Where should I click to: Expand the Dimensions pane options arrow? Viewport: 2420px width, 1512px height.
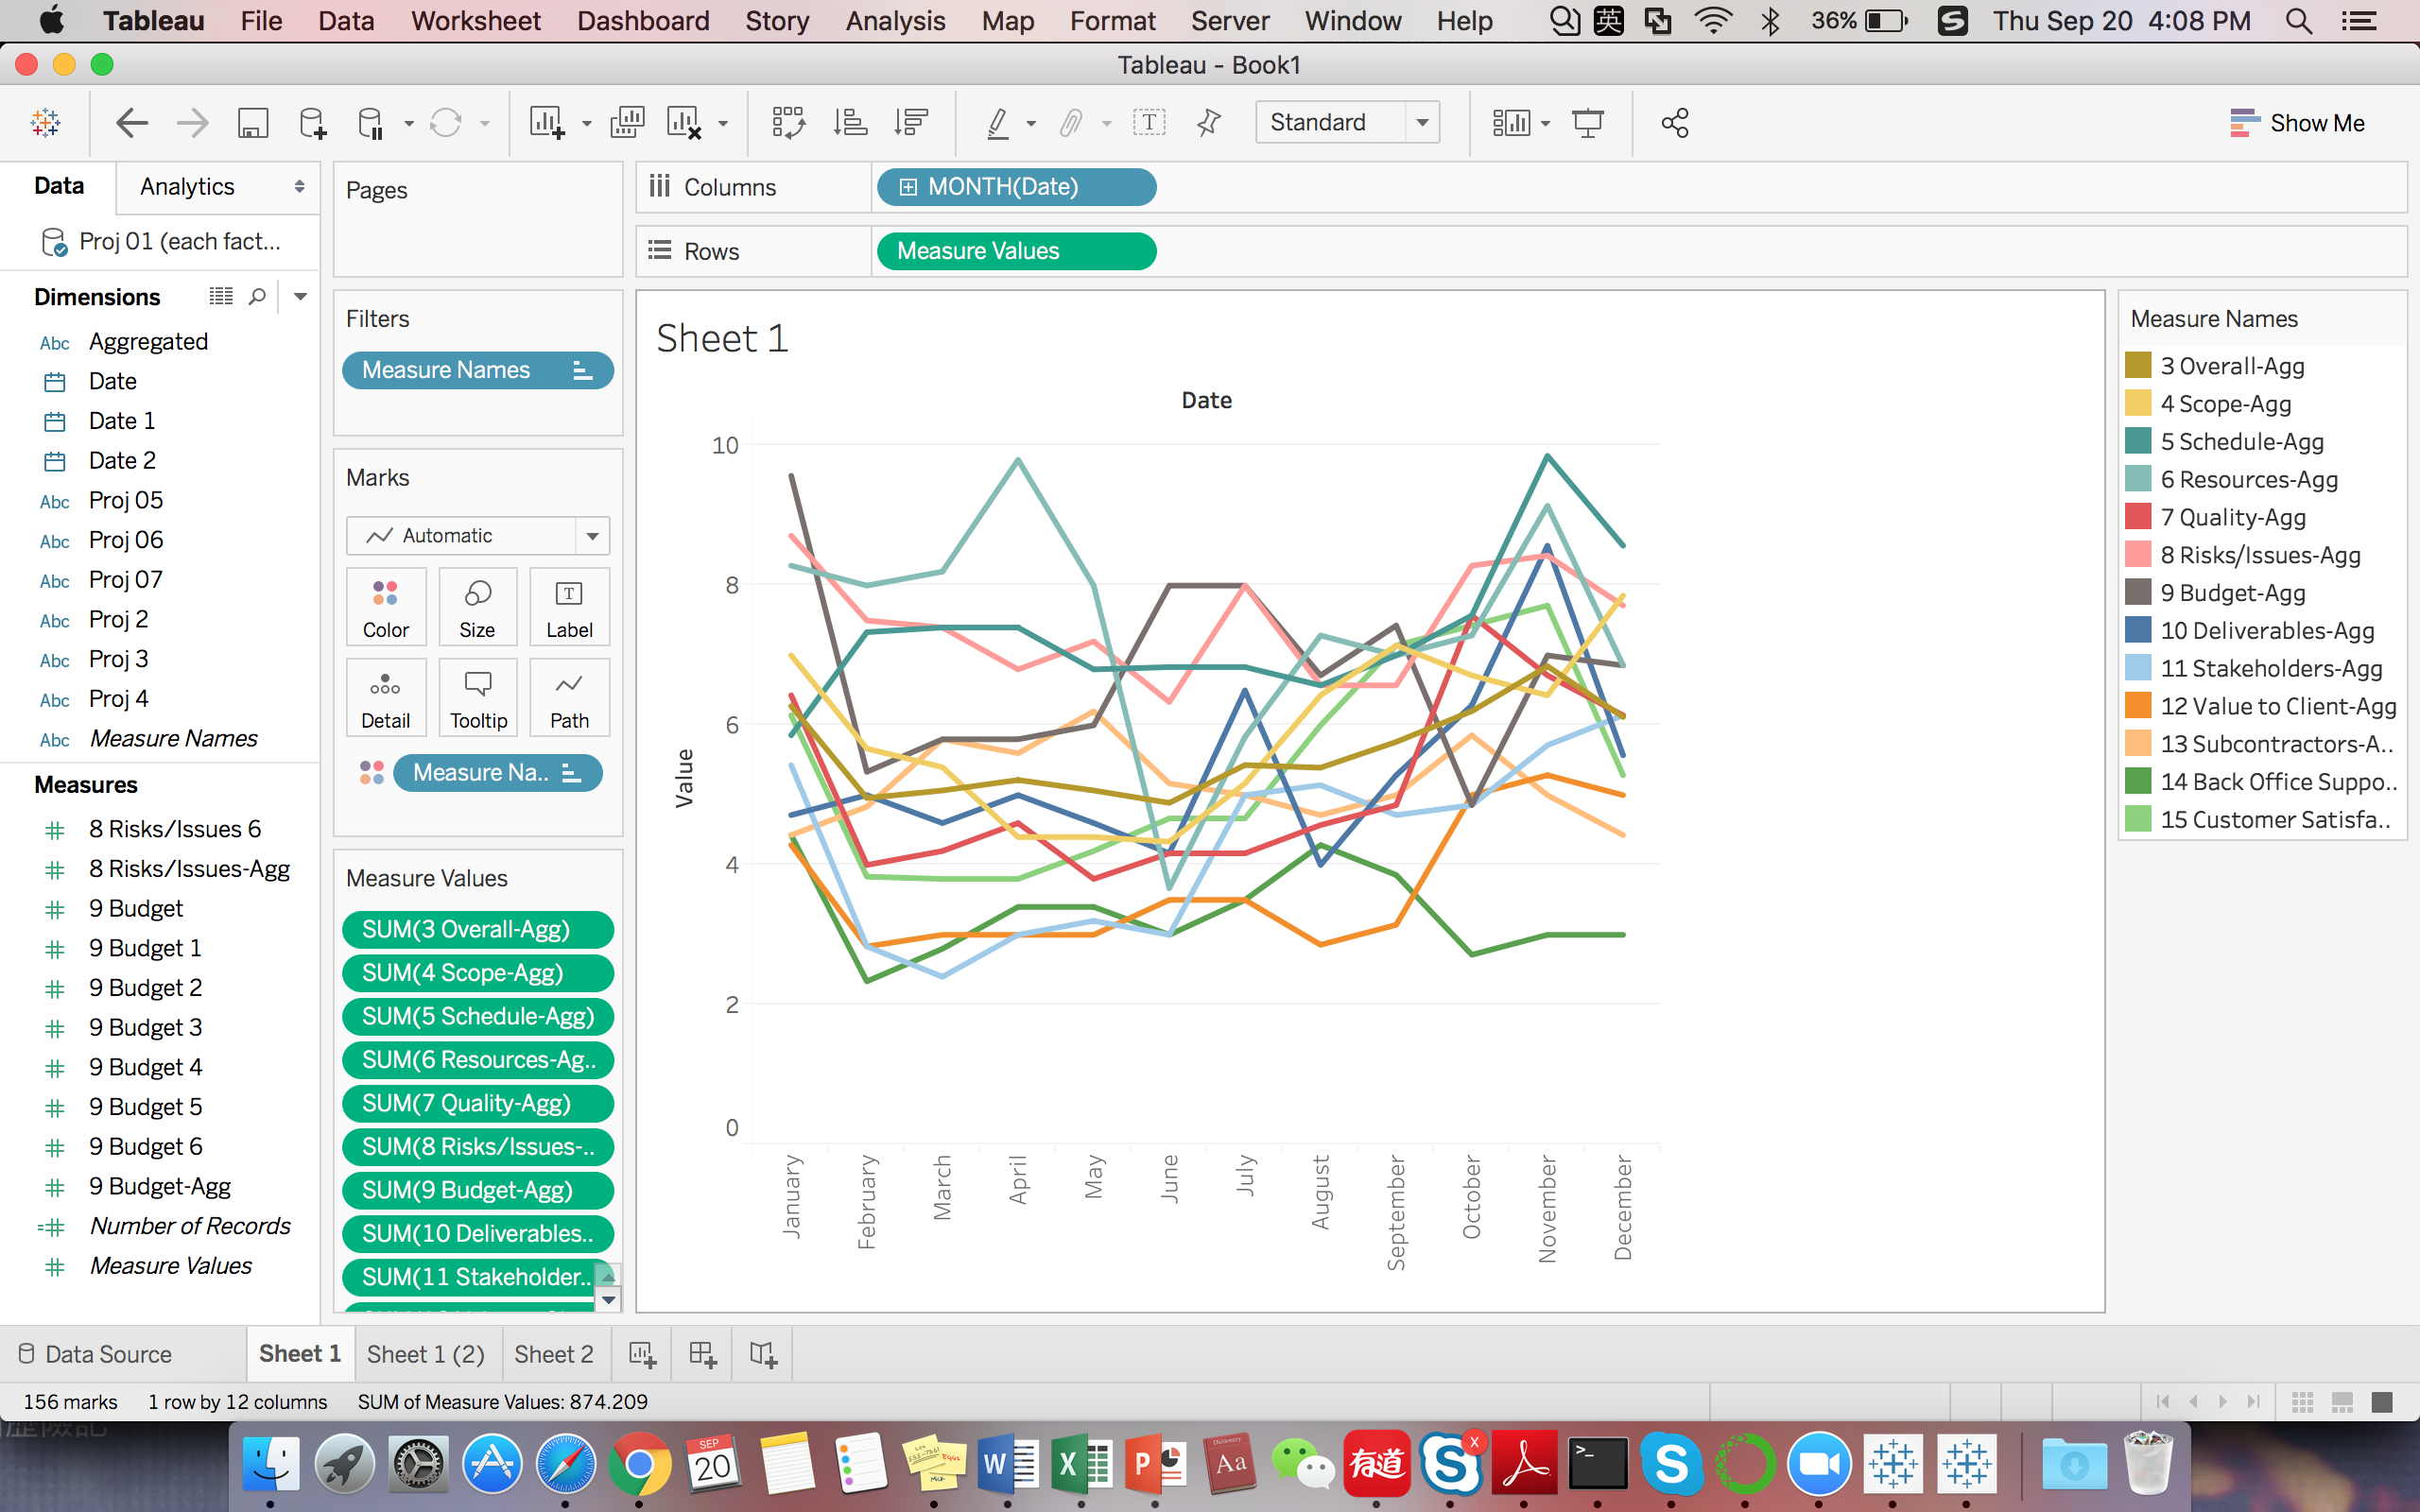click(x=300, y=297)
